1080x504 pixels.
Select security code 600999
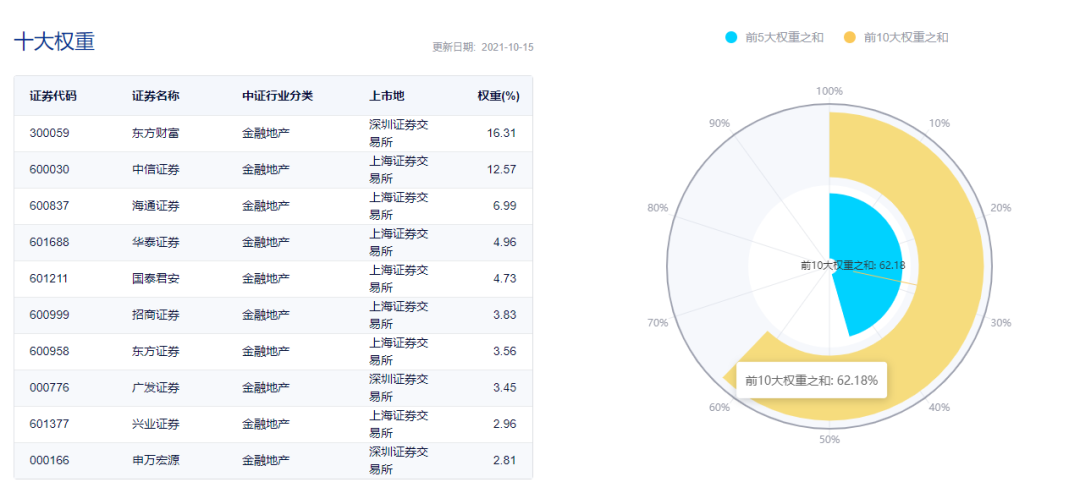[x=50, y=315]
